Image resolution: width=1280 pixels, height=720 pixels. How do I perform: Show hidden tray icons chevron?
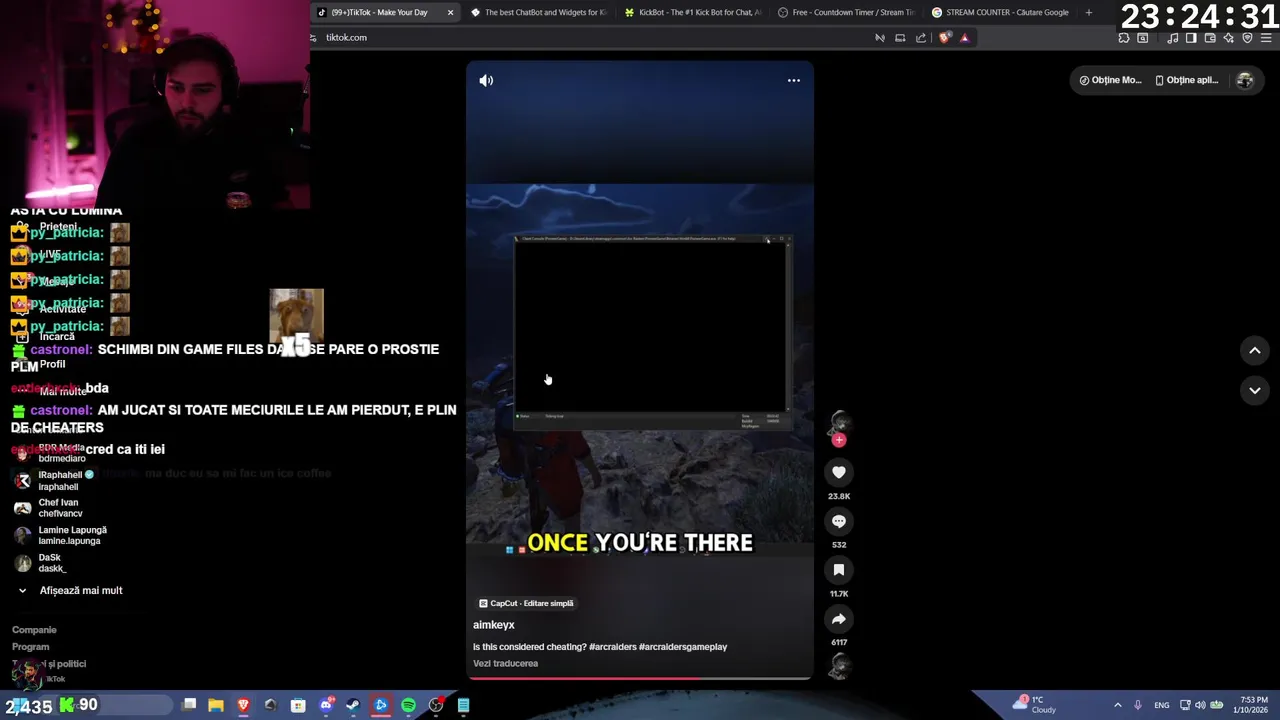click(x=1117, y=705)
